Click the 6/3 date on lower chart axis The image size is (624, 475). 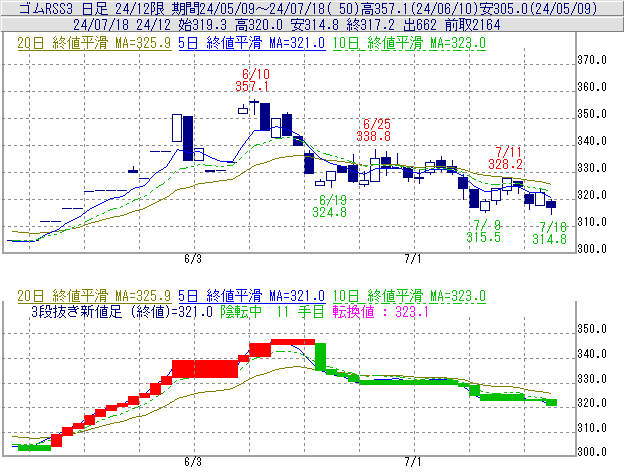pos(193,462)
